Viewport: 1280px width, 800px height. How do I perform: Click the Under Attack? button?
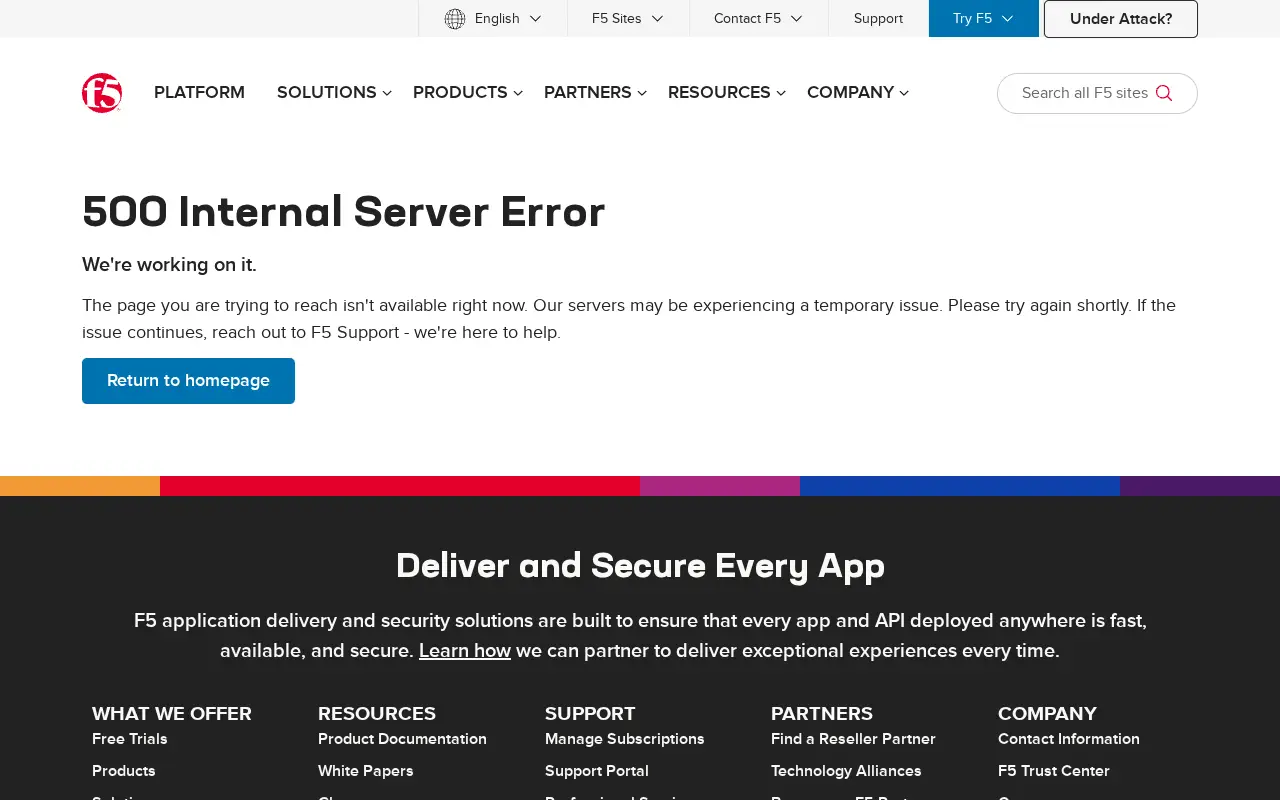(1121, 19)
